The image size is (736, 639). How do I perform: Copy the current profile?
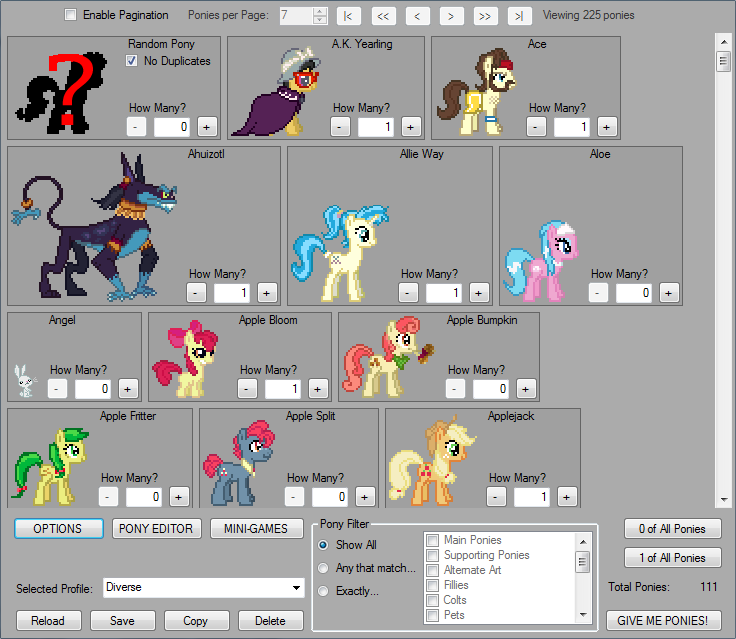pyautogui.click(x=196, y=621)
